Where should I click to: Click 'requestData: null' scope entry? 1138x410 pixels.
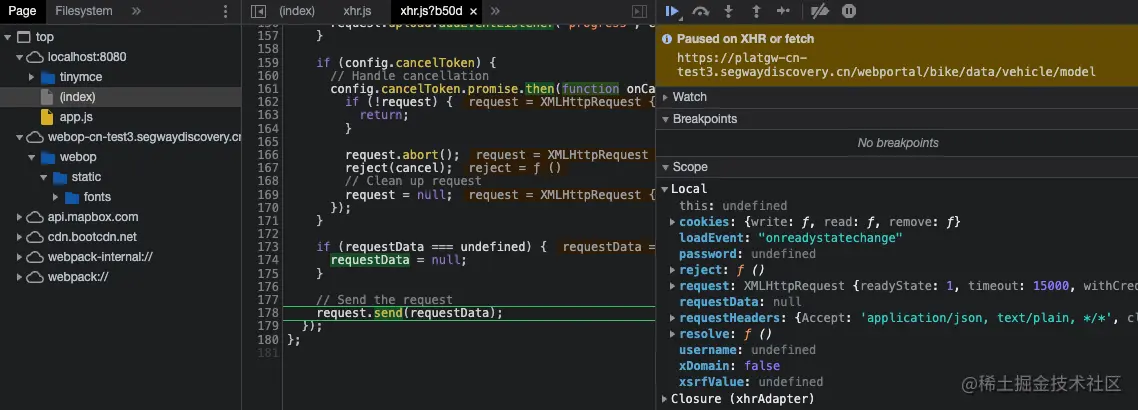coord(740,302)
